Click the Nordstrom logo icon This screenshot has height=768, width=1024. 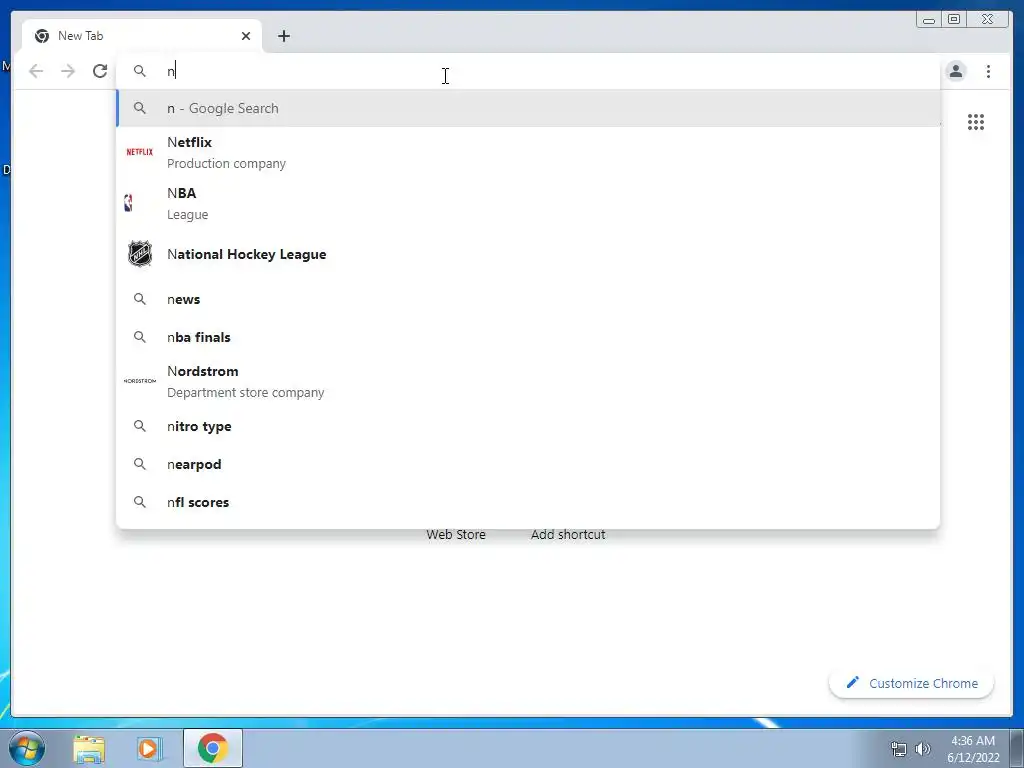[x=140, y=381]
